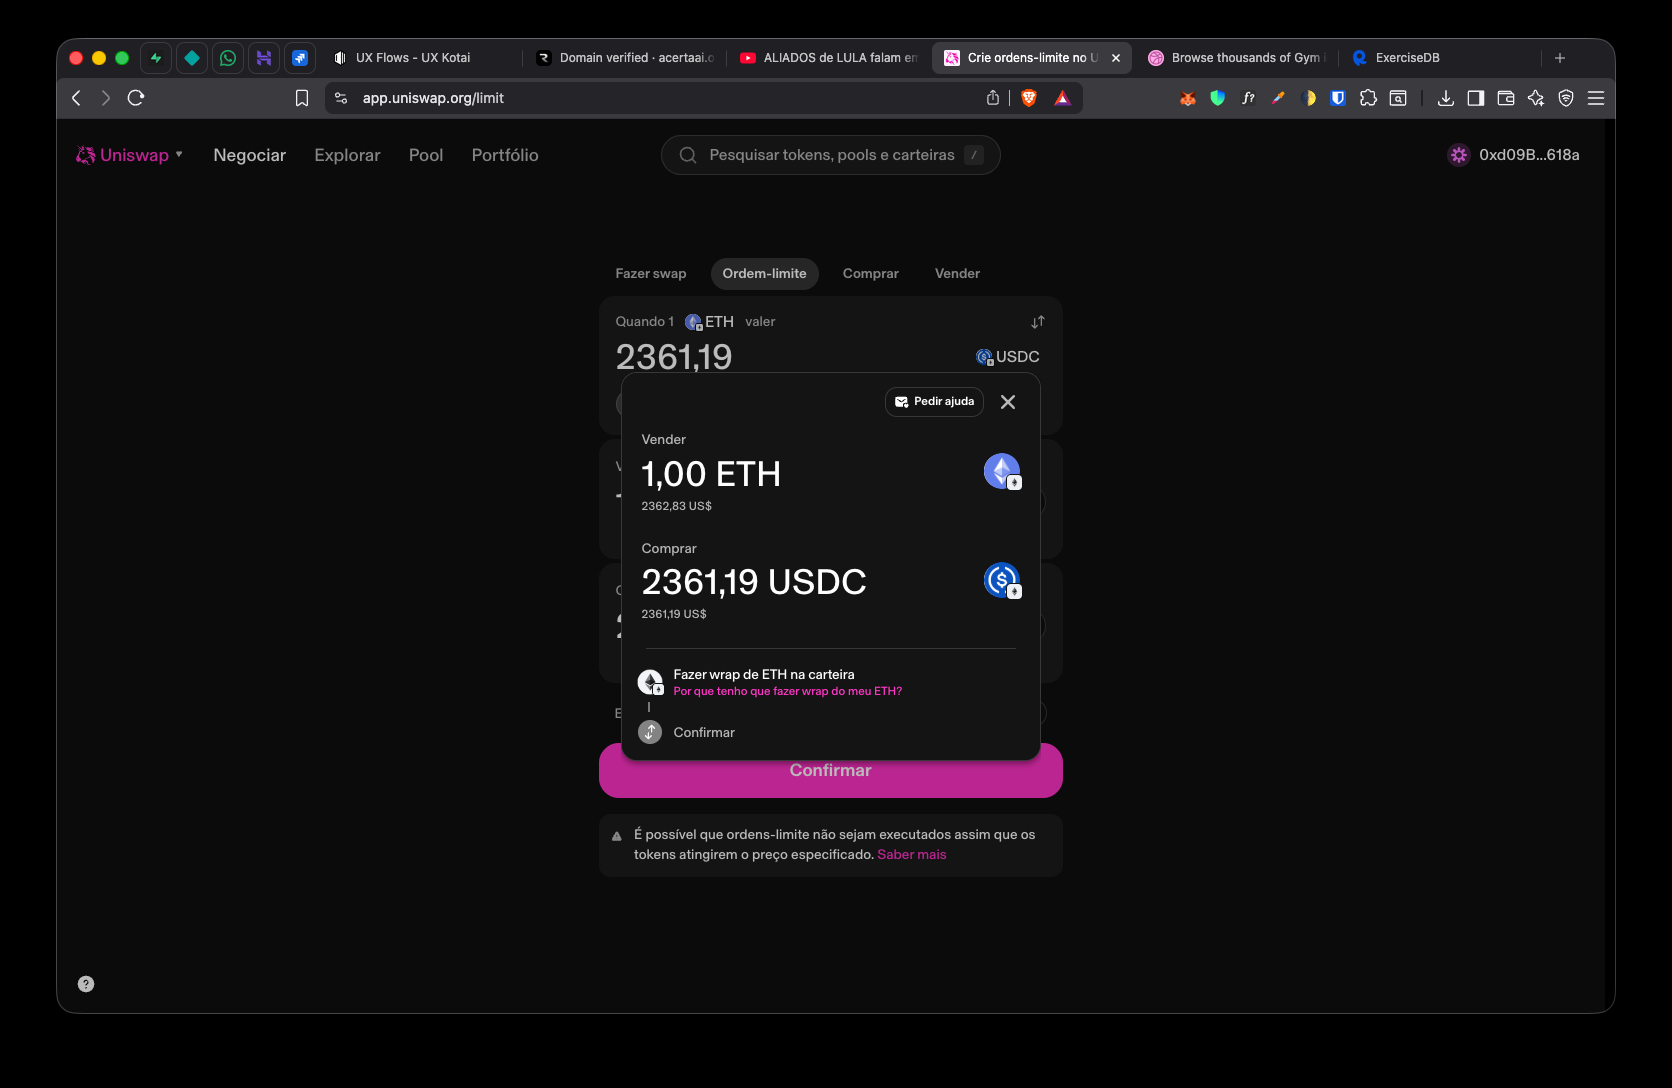
Task: Click the Brave Rewards triangle icon
Action: 1063,98
